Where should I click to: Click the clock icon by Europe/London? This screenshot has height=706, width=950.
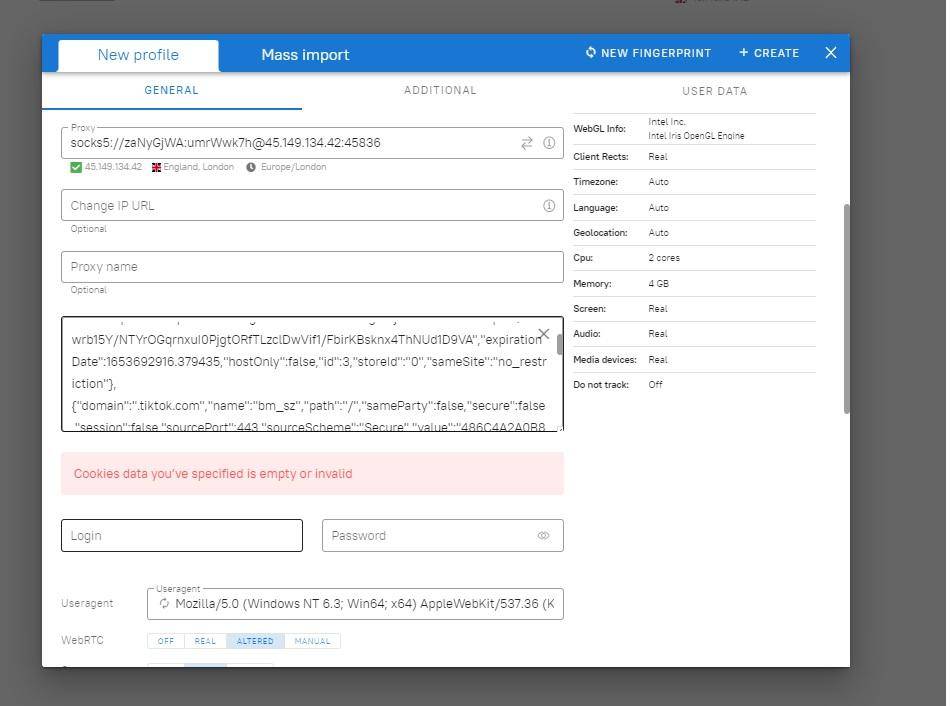click(x=251, y=167)
